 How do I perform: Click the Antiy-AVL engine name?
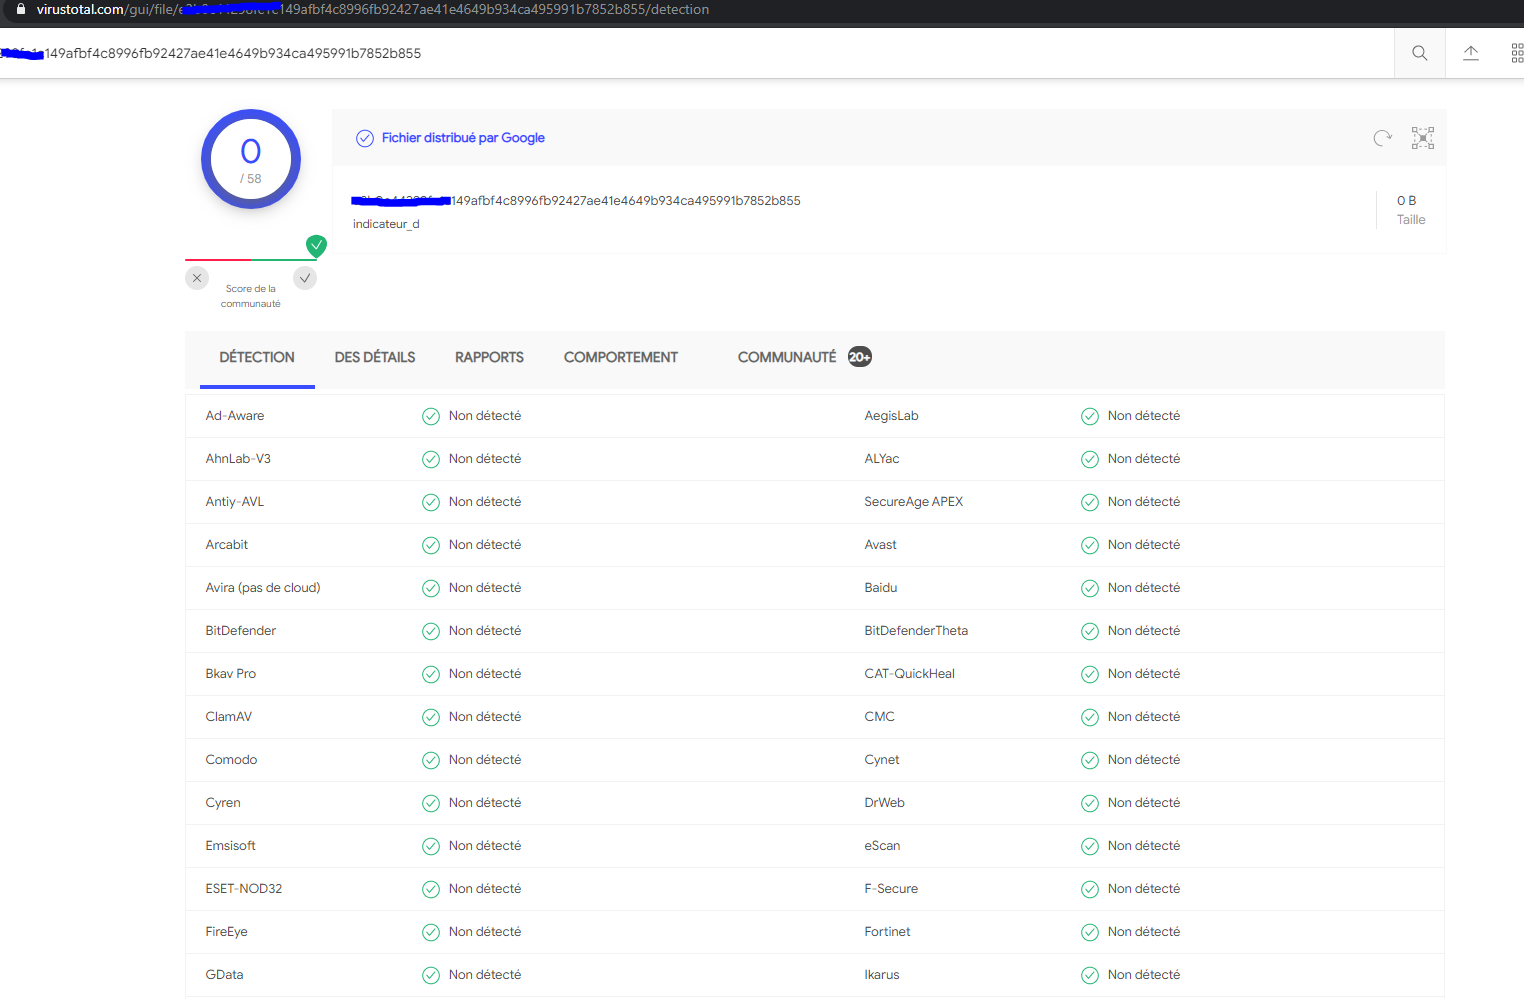pyautogui.click(x=235, y=502)
